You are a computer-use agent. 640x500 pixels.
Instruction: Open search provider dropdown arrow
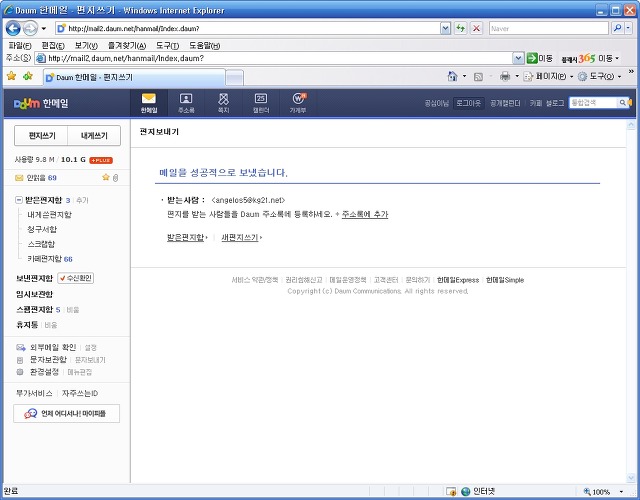[628, 28]
